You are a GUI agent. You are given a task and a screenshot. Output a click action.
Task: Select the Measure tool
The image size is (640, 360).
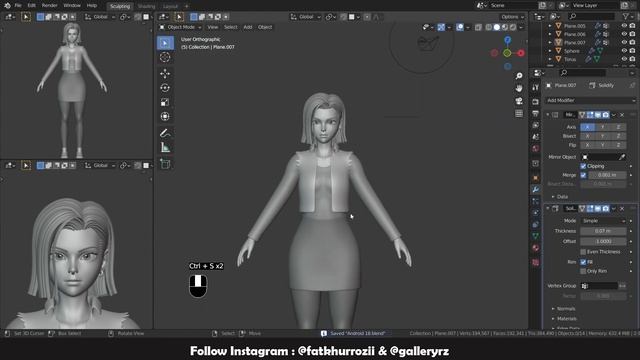pyautogui.click(x=165, y=147)
